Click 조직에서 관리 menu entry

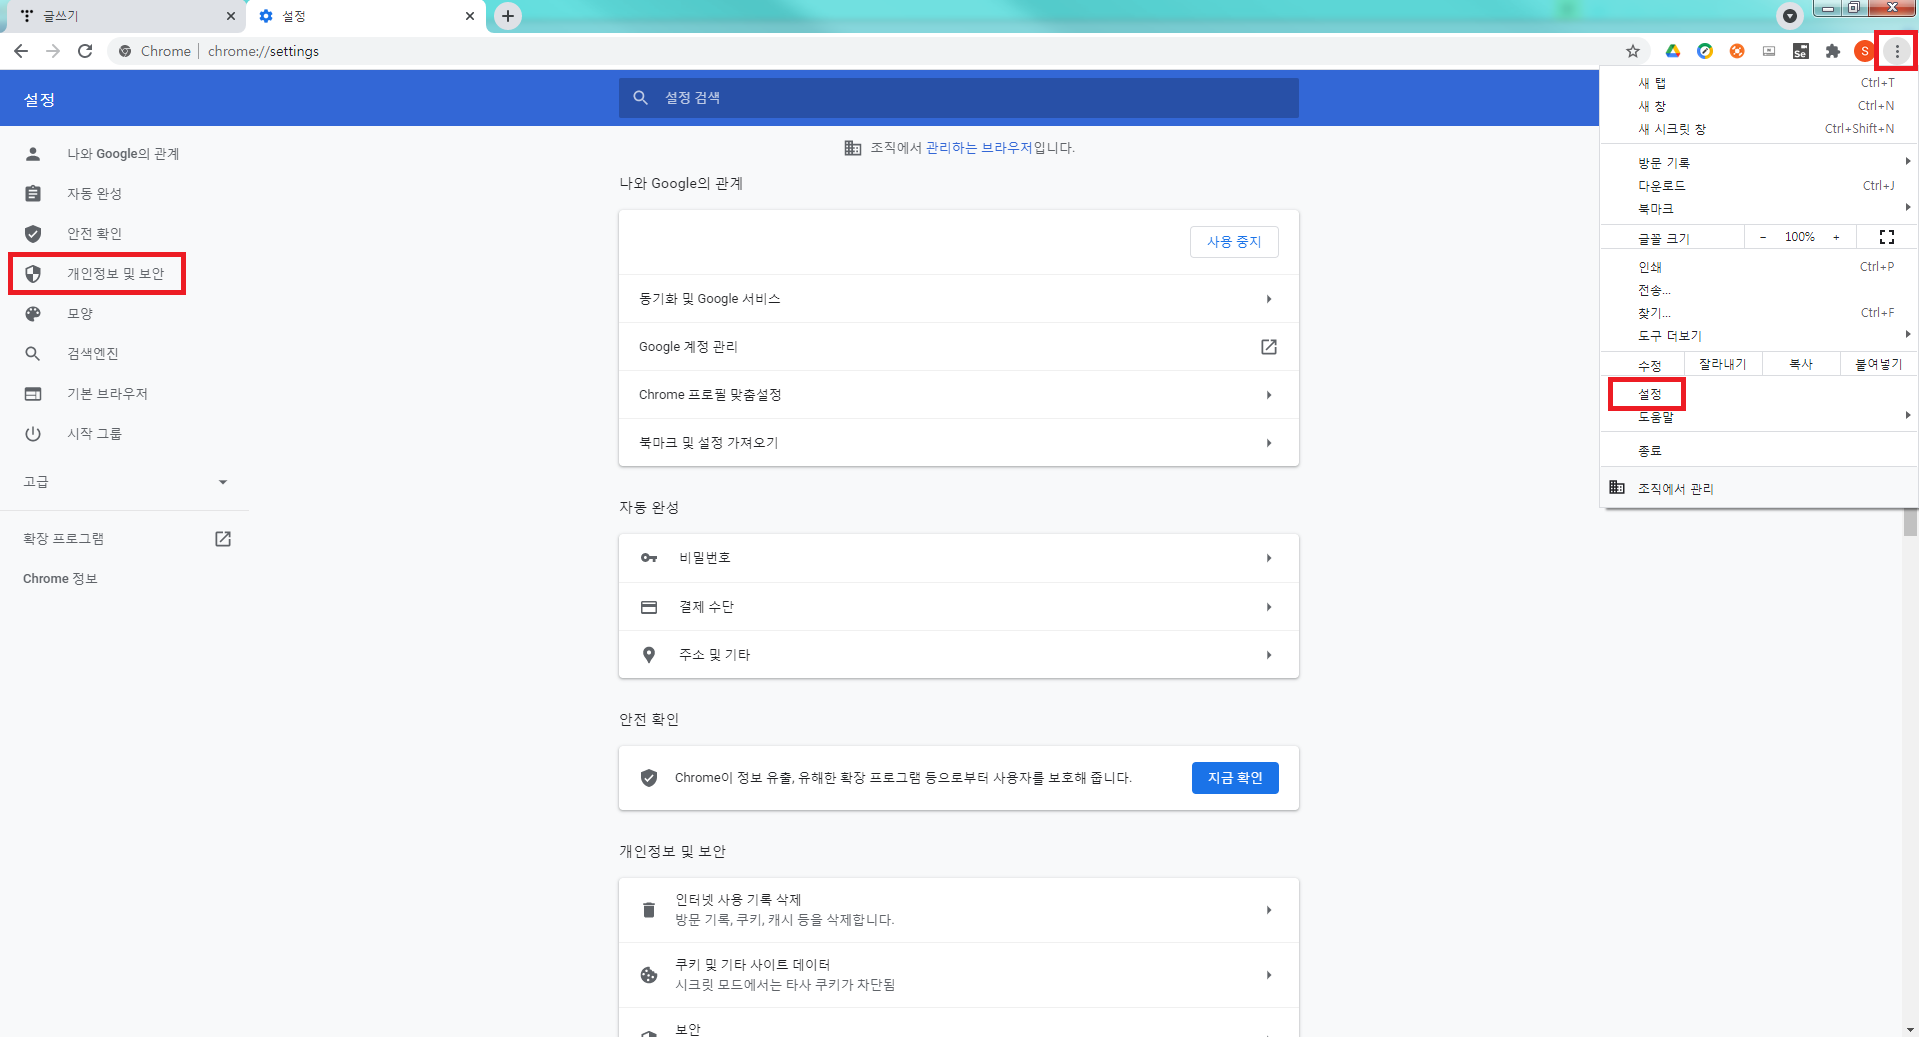click(1758, 489)
